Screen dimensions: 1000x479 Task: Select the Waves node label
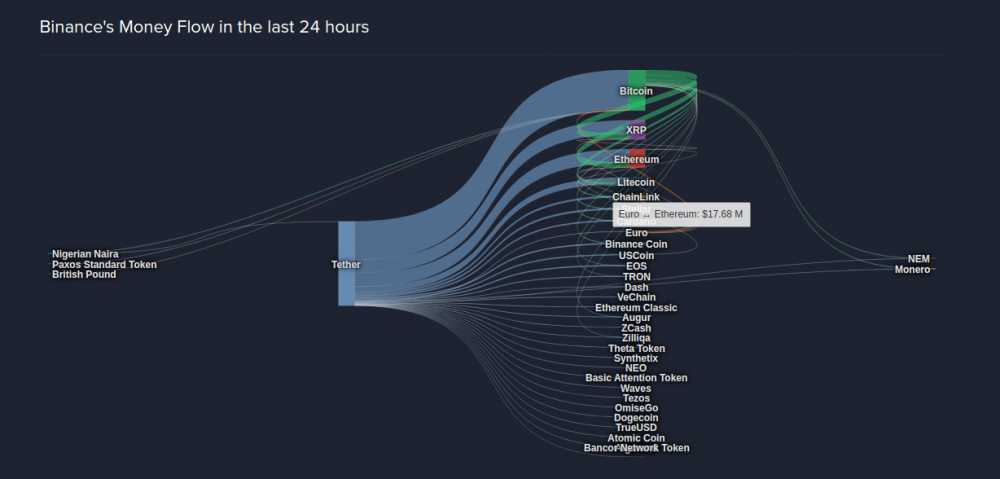pyautogui.click(x=636, y=388)
